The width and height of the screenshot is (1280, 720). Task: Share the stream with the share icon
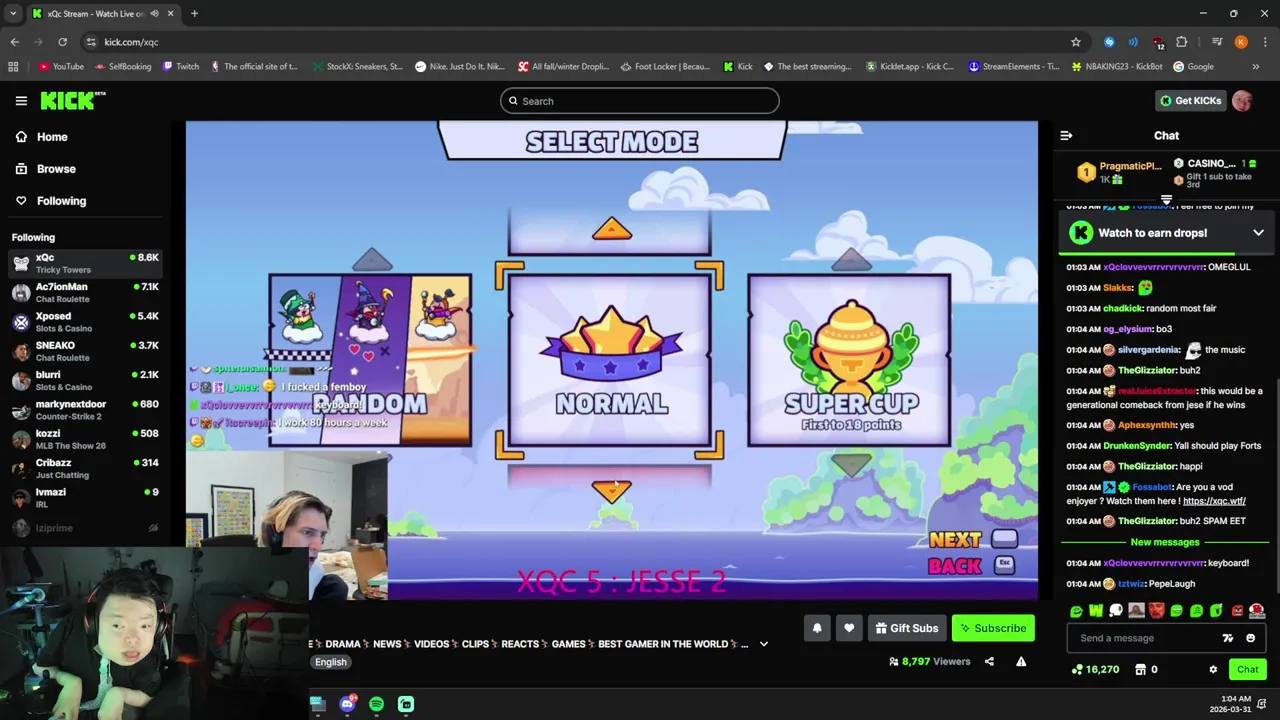click(989, 661)
